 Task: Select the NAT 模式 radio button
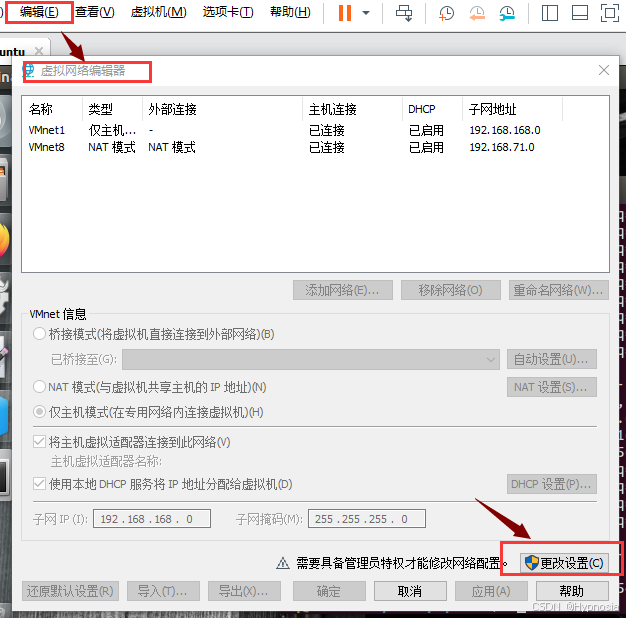(x=39, y=386)
